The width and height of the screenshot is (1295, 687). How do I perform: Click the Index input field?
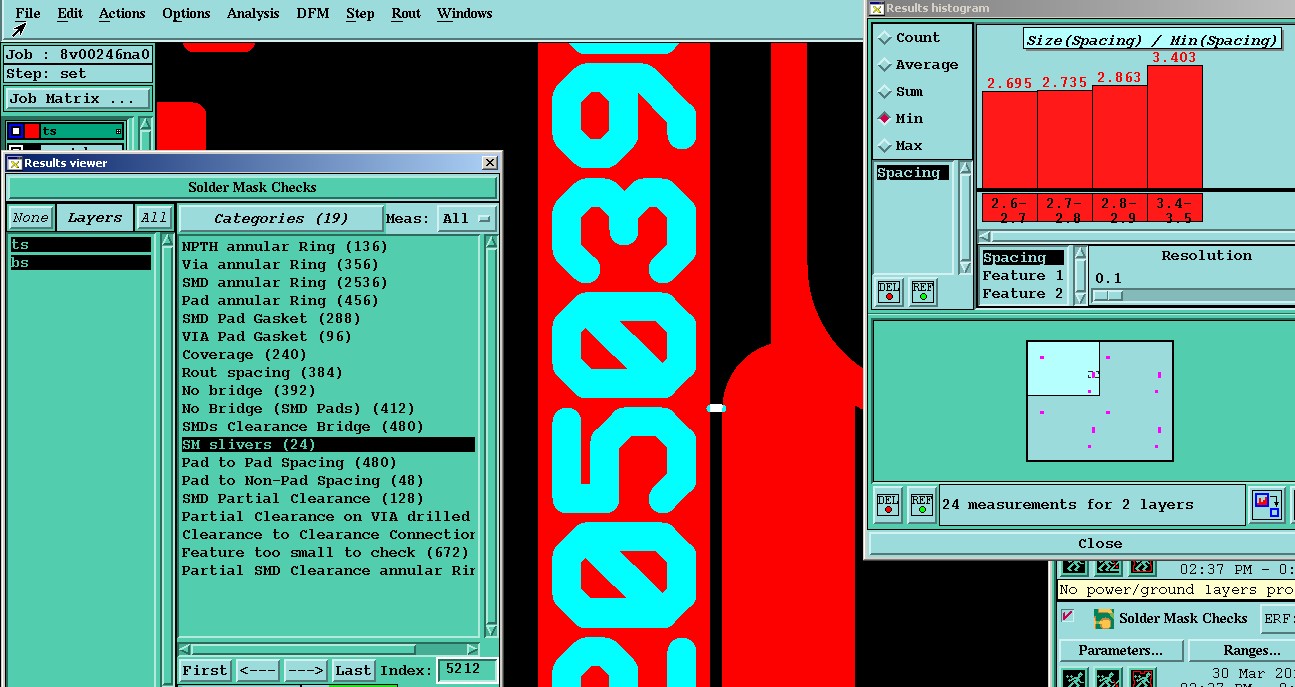tap(466, 670)
